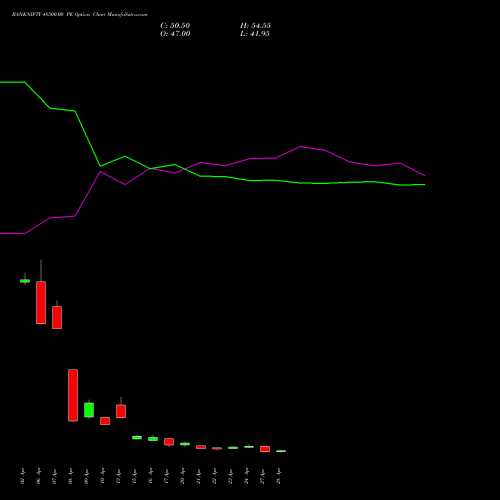The image size is (500, 500).
Task: Select the 02 Apr date label
Action: (x=23, y=476)
